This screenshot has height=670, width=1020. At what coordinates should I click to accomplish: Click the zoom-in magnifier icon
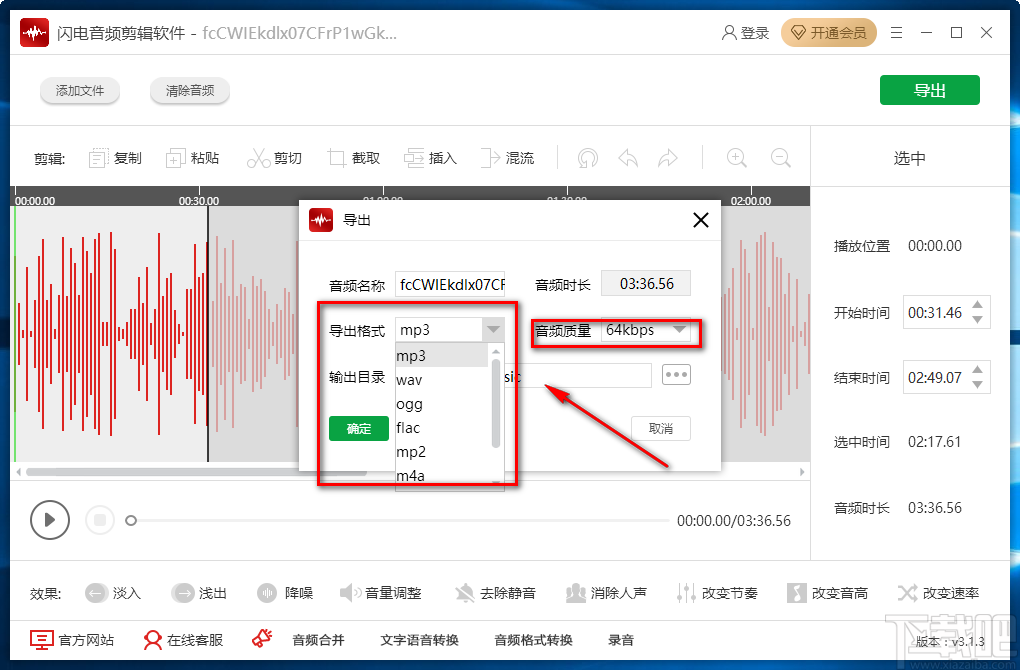[x=736, y=157]
